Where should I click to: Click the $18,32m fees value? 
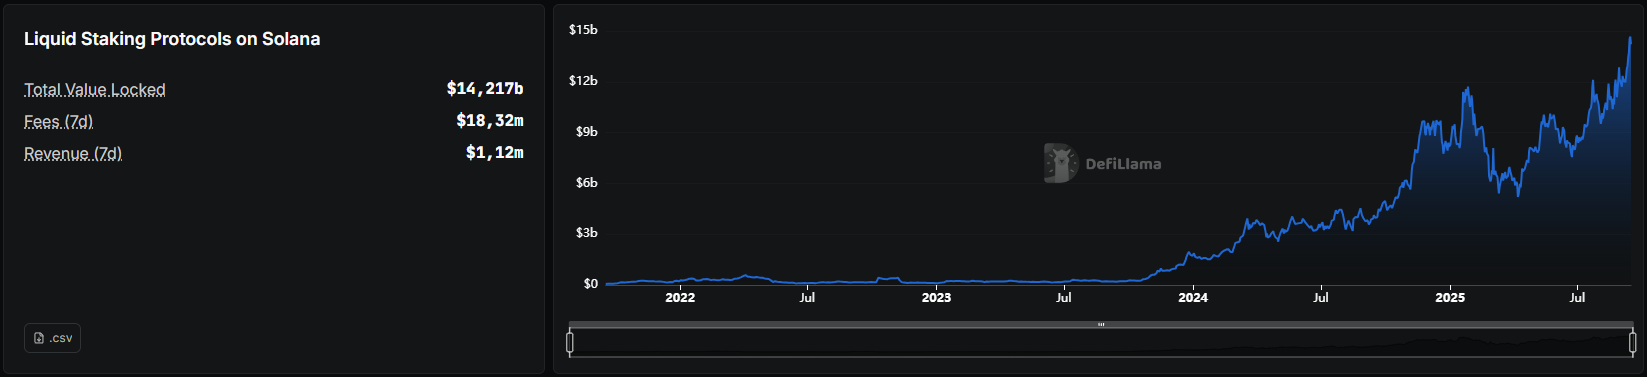[490, 121]
